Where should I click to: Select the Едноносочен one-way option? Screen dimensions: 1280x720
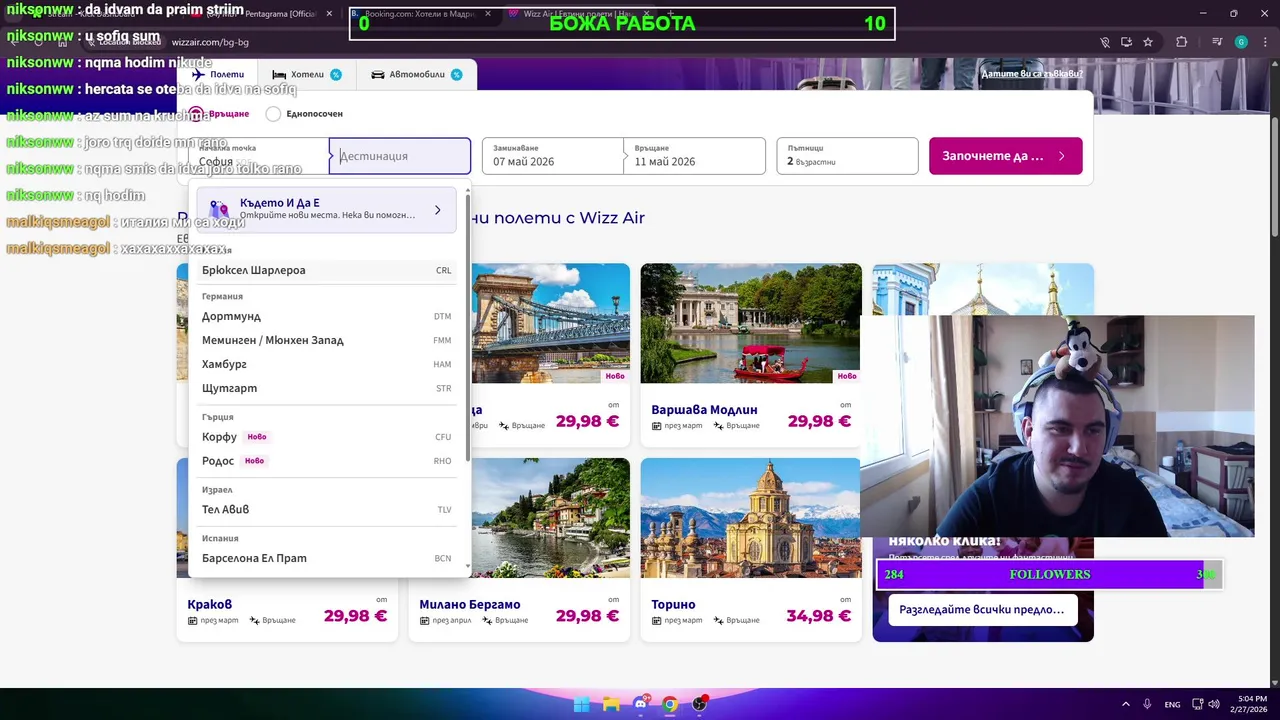tap(305, 114)
